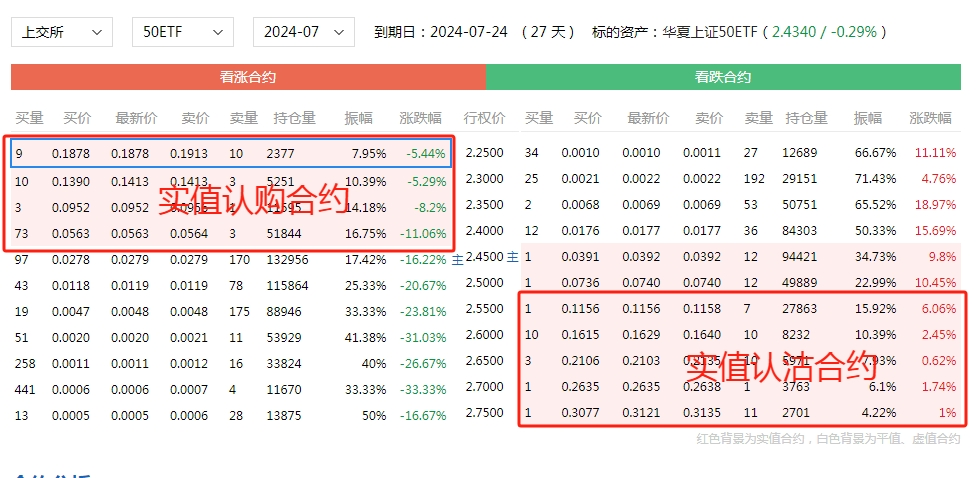The height and width of the screenshot is (478, 978).
Task: Click strike price 2.4000
Action: tap(484, 230)
